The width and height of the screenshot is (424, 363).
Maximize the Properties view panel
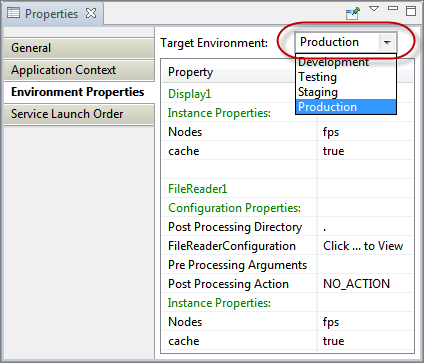pyautogui.click(x=411, y=11)
